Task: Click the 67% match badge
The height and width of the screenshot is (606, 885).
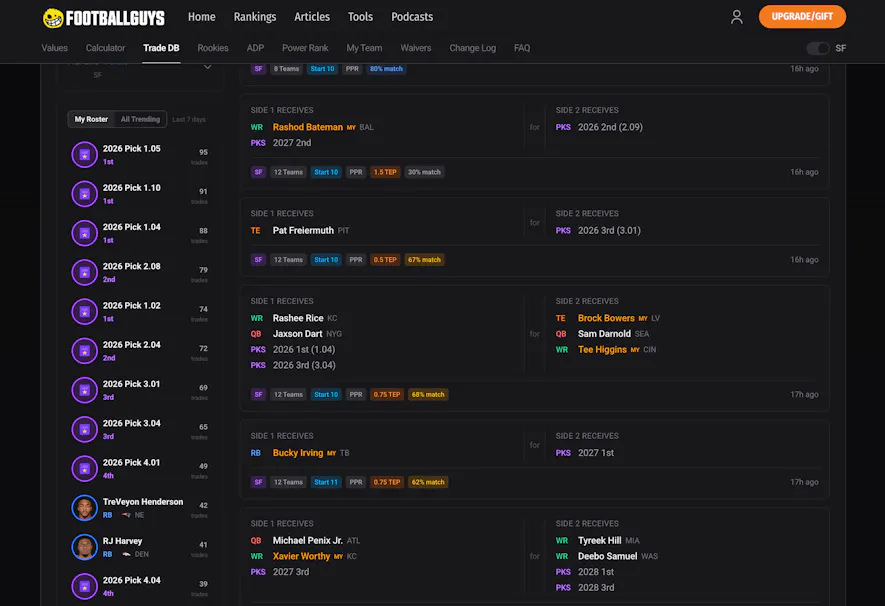Action: click(424, 259)
